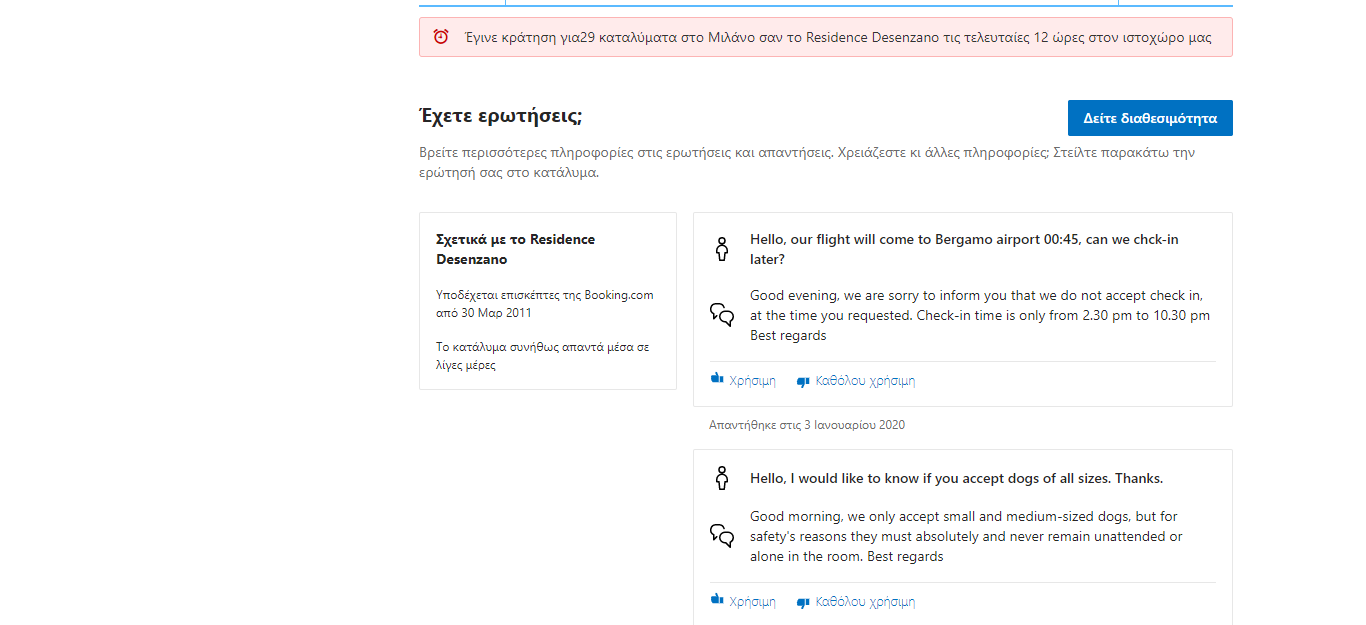
Task: Click the thumbs-up icon under the check-in answer
Action: tap(716, 380)
